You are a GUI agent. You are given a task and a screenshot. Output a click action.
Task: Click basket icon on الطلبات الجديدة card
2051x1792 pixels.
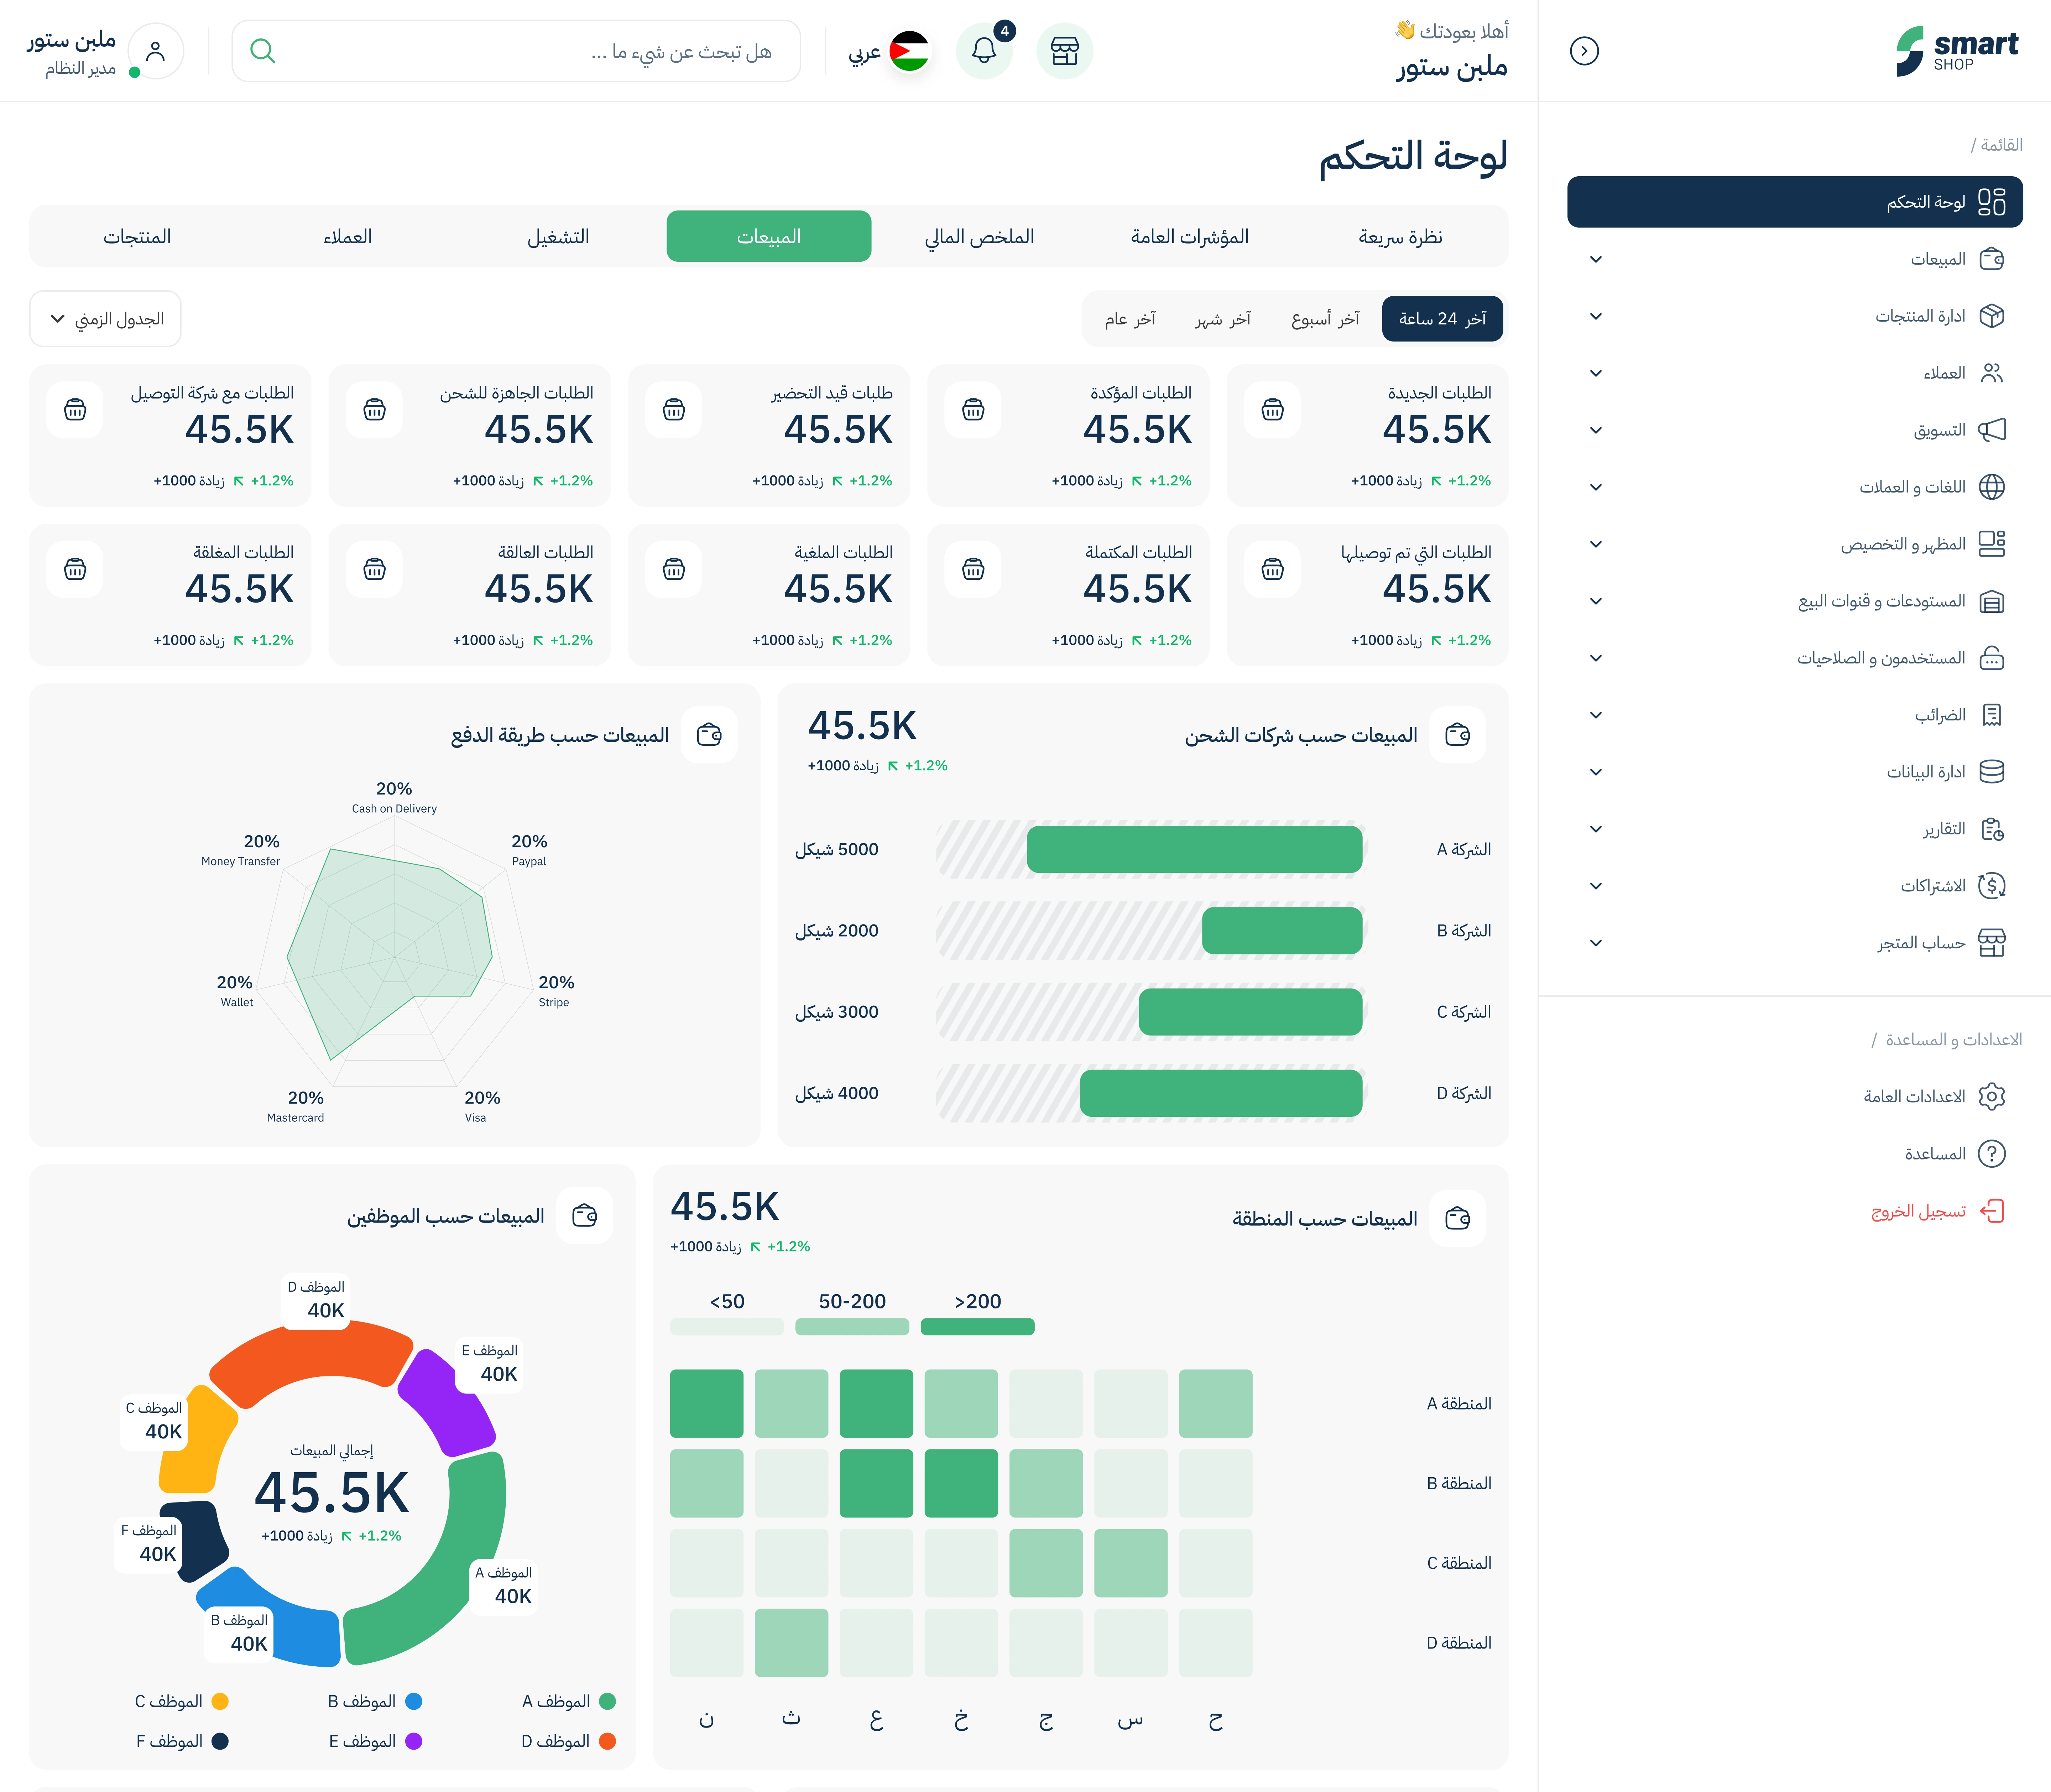click(x=1272, y=410)
